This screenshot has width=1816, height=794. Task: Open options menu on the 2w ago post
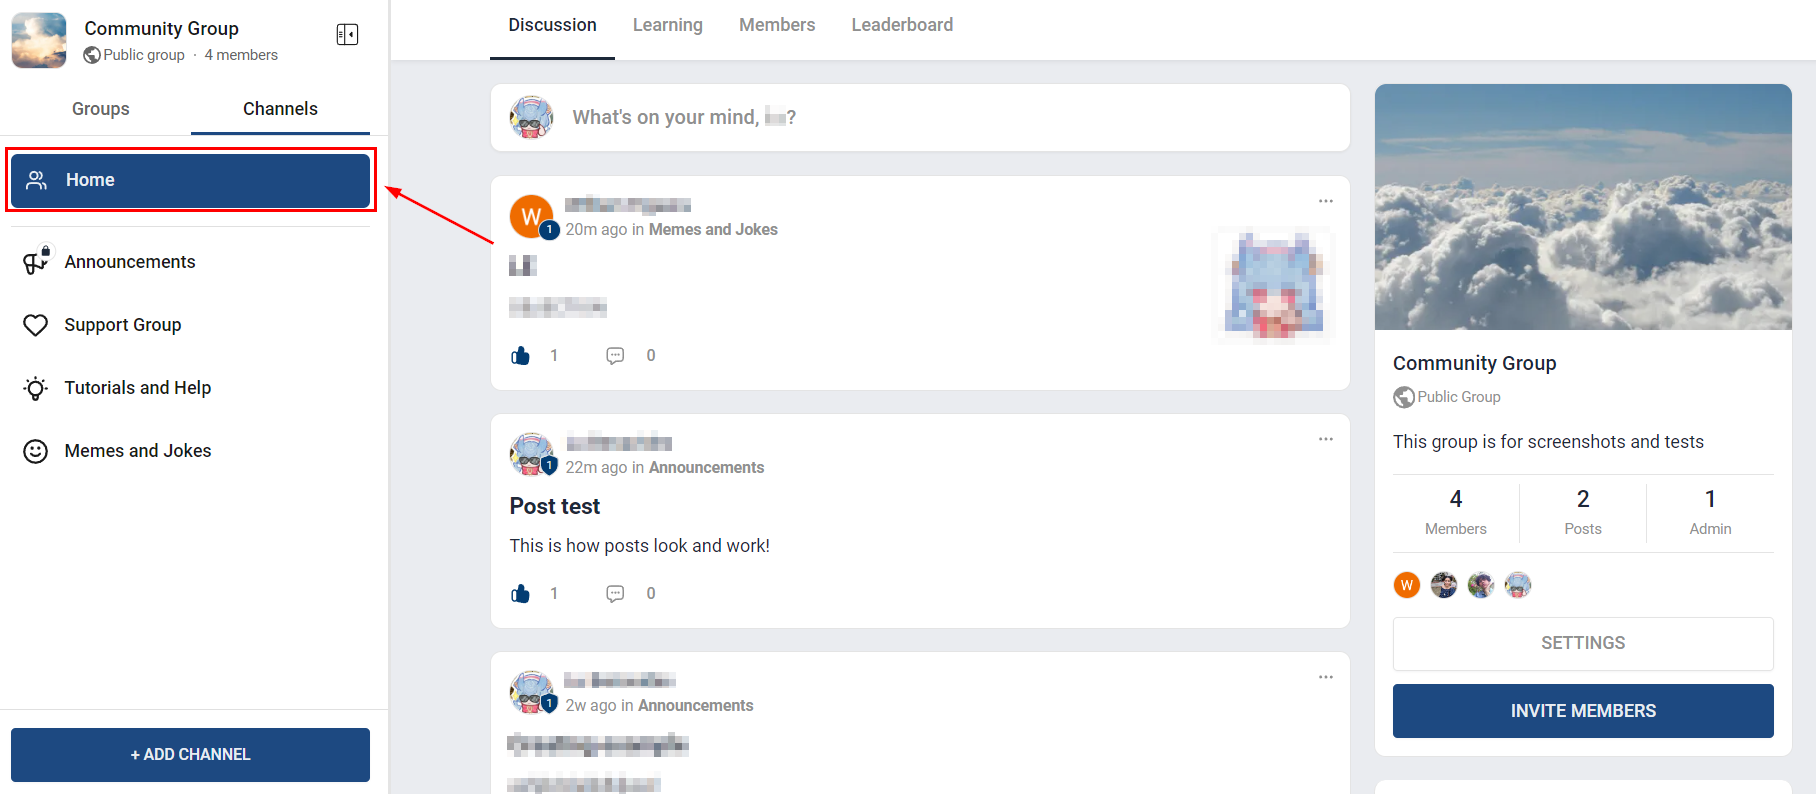(1326, 677)
